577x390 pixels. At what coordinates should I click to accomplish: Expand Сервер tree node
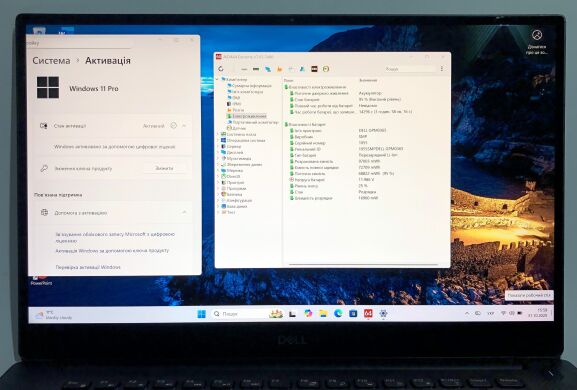tap(217, 146)
